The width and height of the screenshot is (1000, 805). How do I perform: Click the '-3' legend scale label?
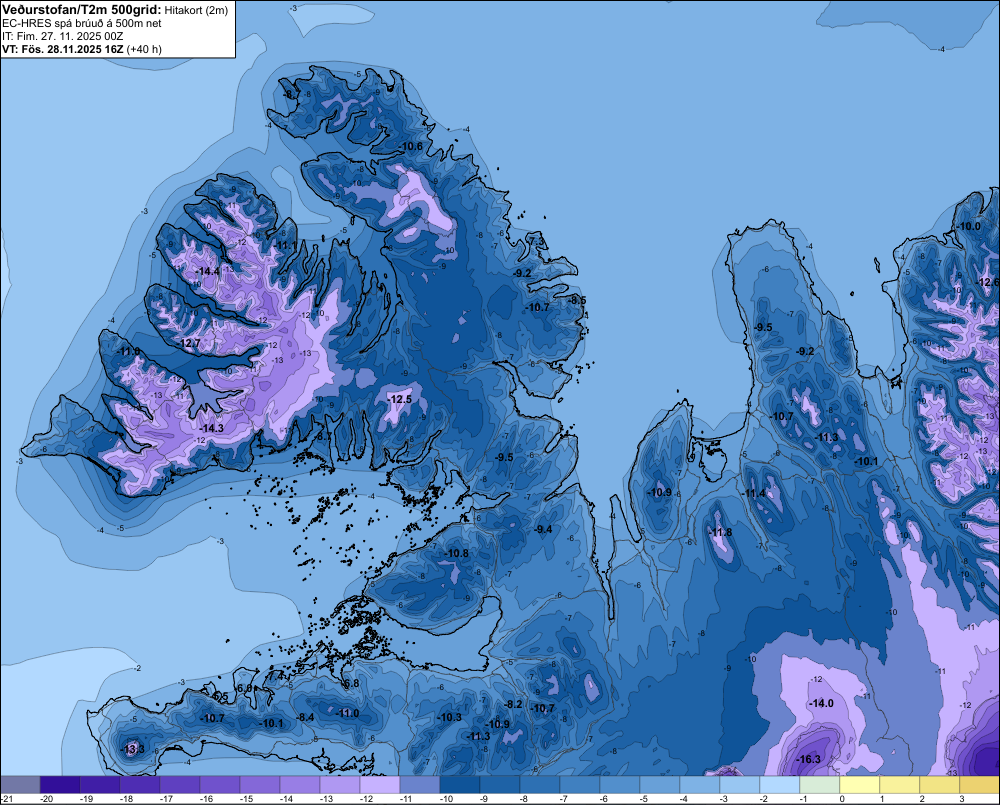pos(724,799)
